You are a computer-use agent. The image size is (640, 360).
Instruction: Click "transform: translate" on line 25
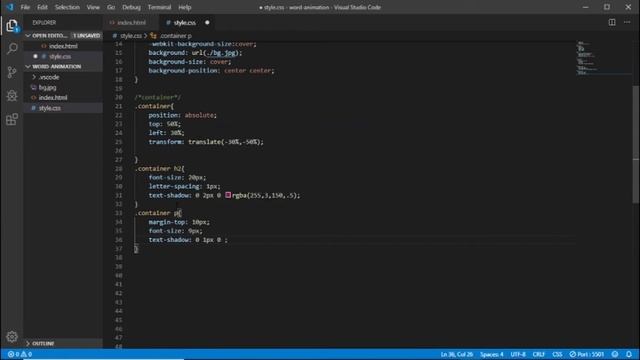click(184, 142)
